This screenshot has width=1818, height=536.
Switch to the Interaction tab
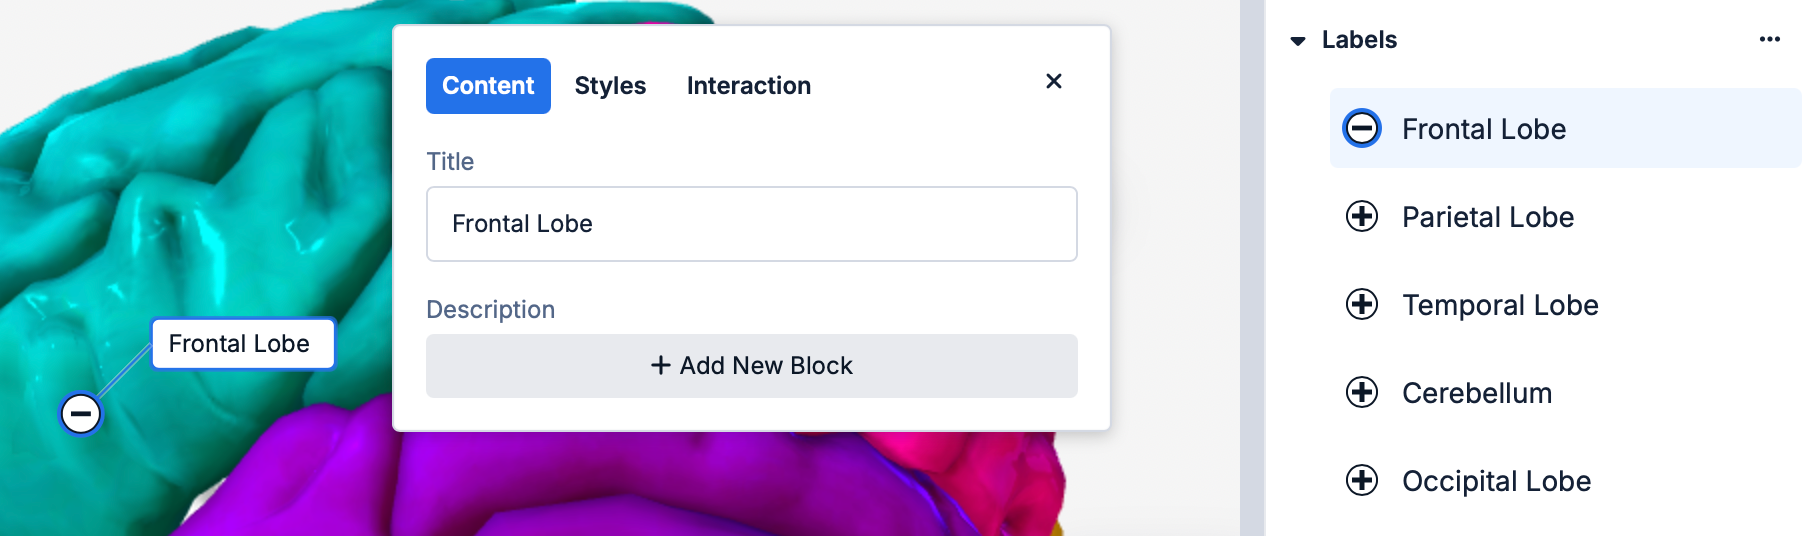[748, 86]
